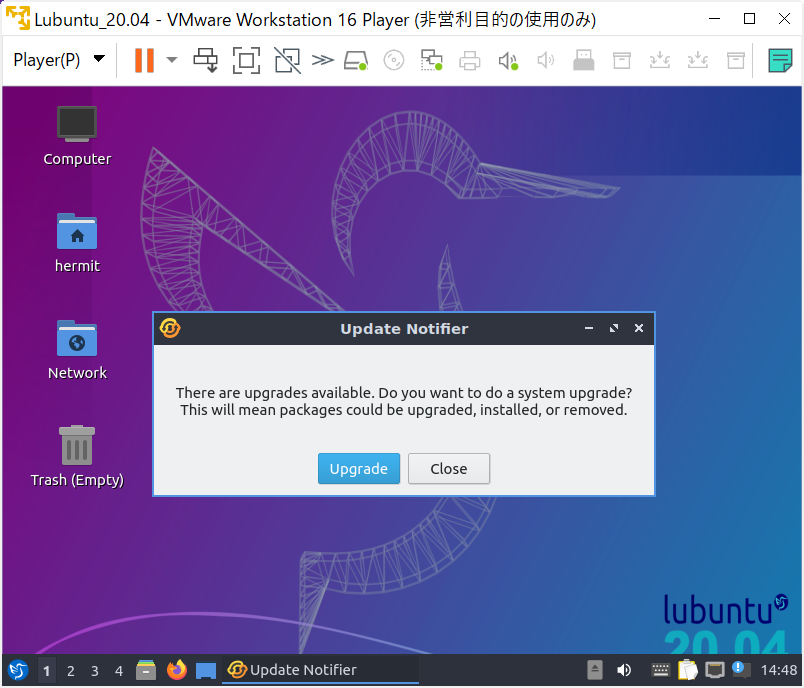Open the clipboard manager tray icon

[x=688, y=670]
